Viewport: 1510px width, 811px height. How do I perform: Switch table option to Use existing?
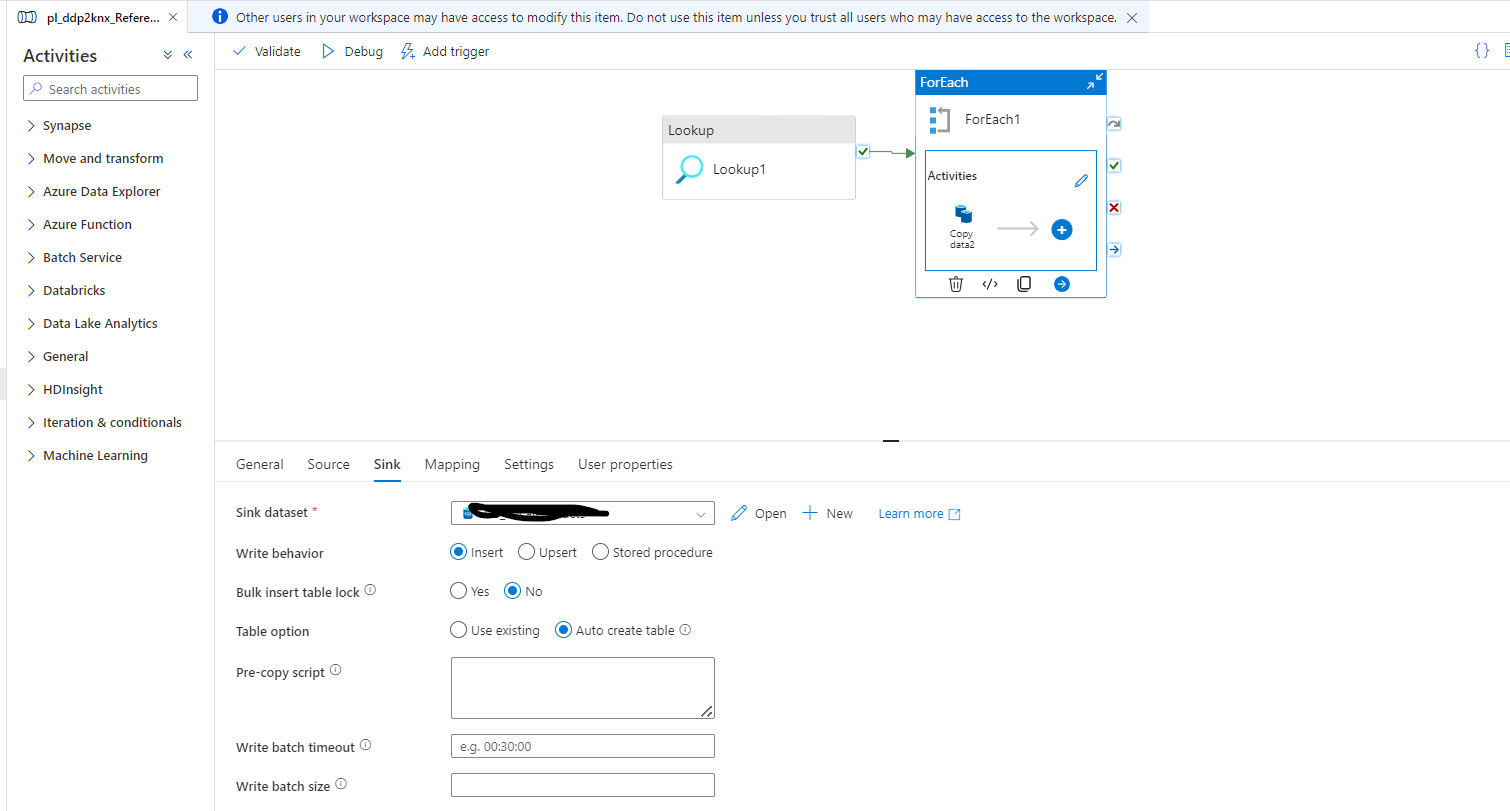point(458,629)
